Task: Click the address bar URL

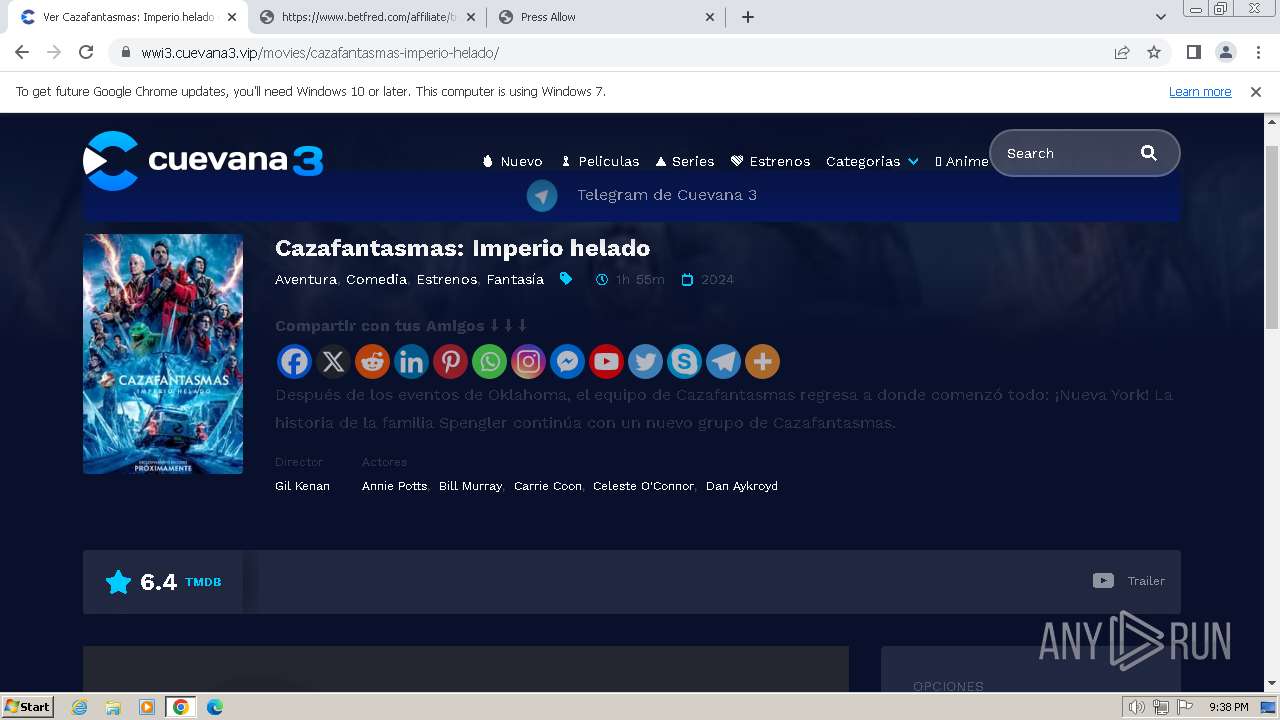Action: tap(320, 52)
